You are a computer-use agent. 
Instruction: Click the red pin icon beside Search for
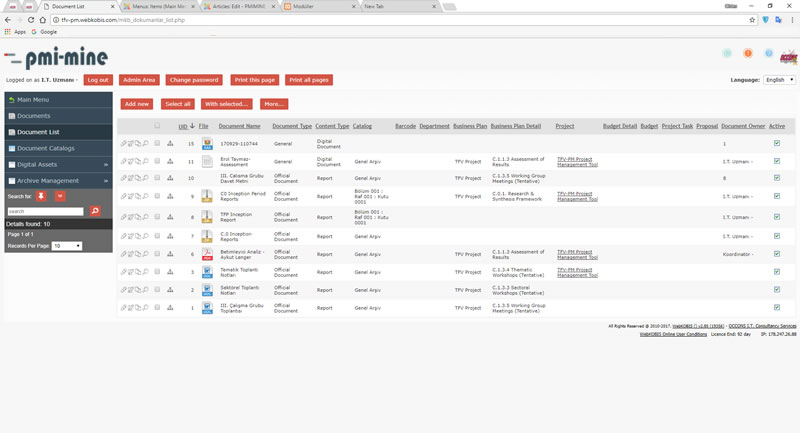coord(41,196)
